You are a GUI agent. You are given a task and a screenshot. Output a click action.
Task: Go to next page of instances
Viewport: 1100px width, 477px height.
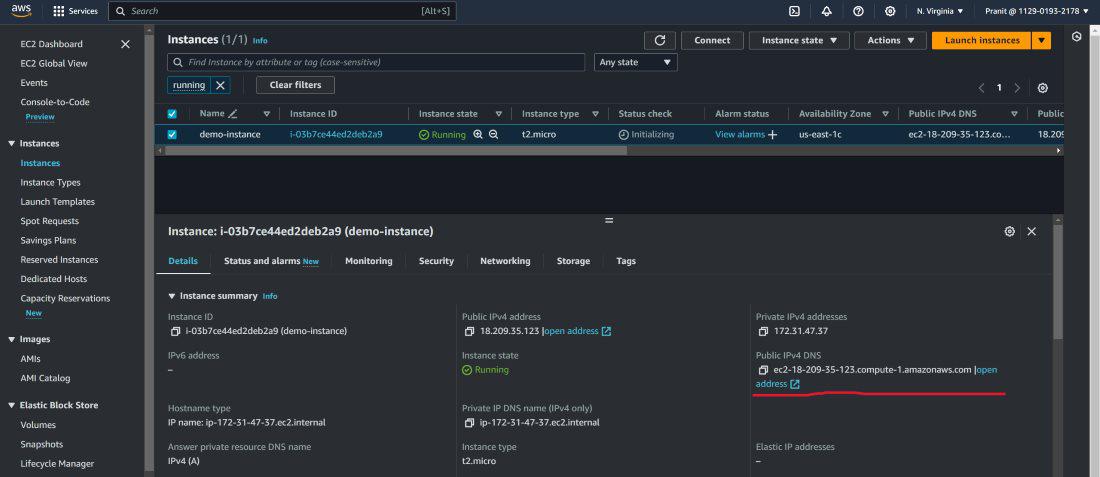[1017, 88]
